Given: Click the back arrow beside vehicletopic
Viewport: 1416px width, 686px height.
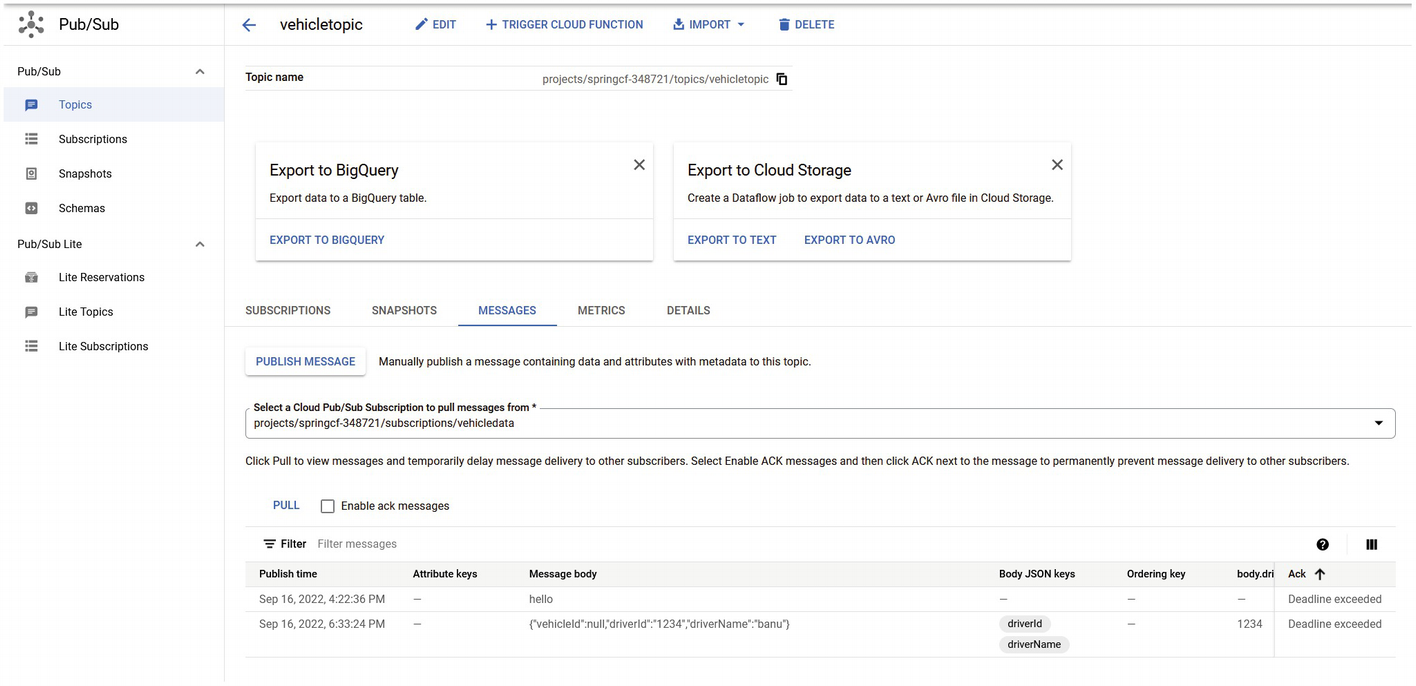Looking at the screenshot, I should (249, 25).
